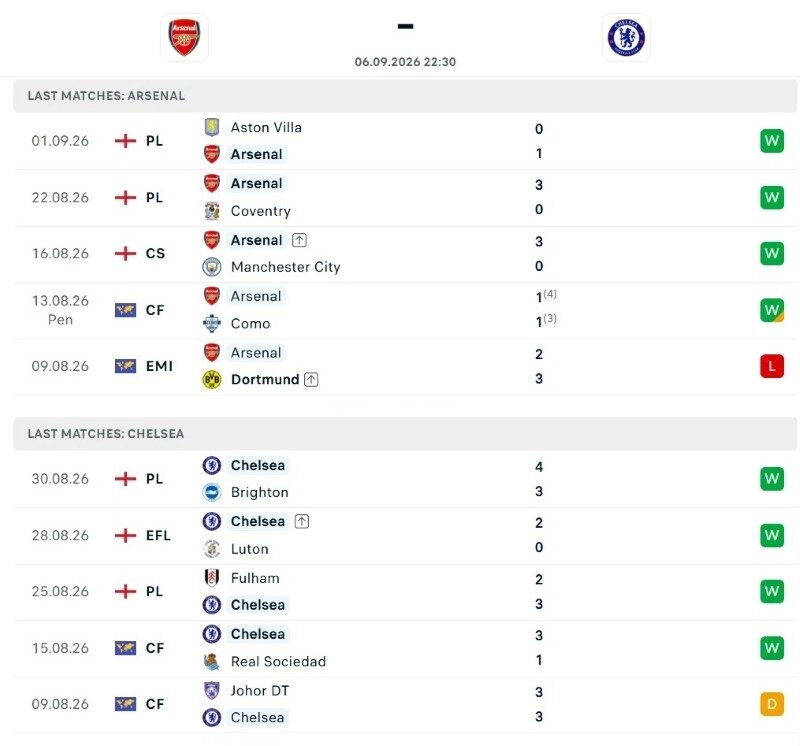
Task: Click the W badge for the penalty win over Como
Action: (771, 310)
